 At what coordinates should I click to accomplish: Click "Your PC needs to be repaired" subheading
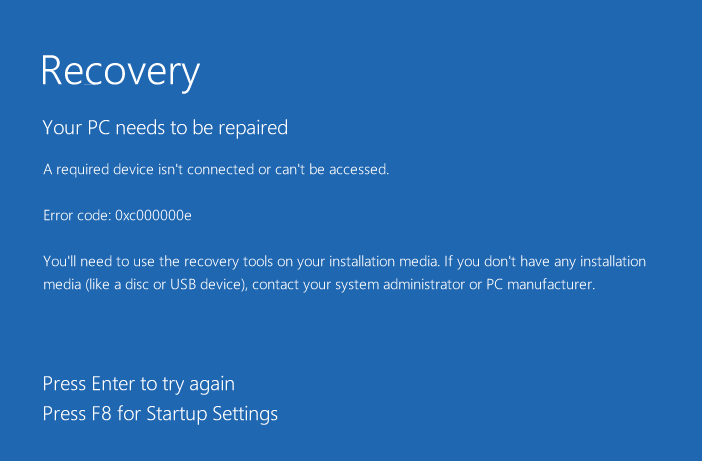tap(165, 127)
